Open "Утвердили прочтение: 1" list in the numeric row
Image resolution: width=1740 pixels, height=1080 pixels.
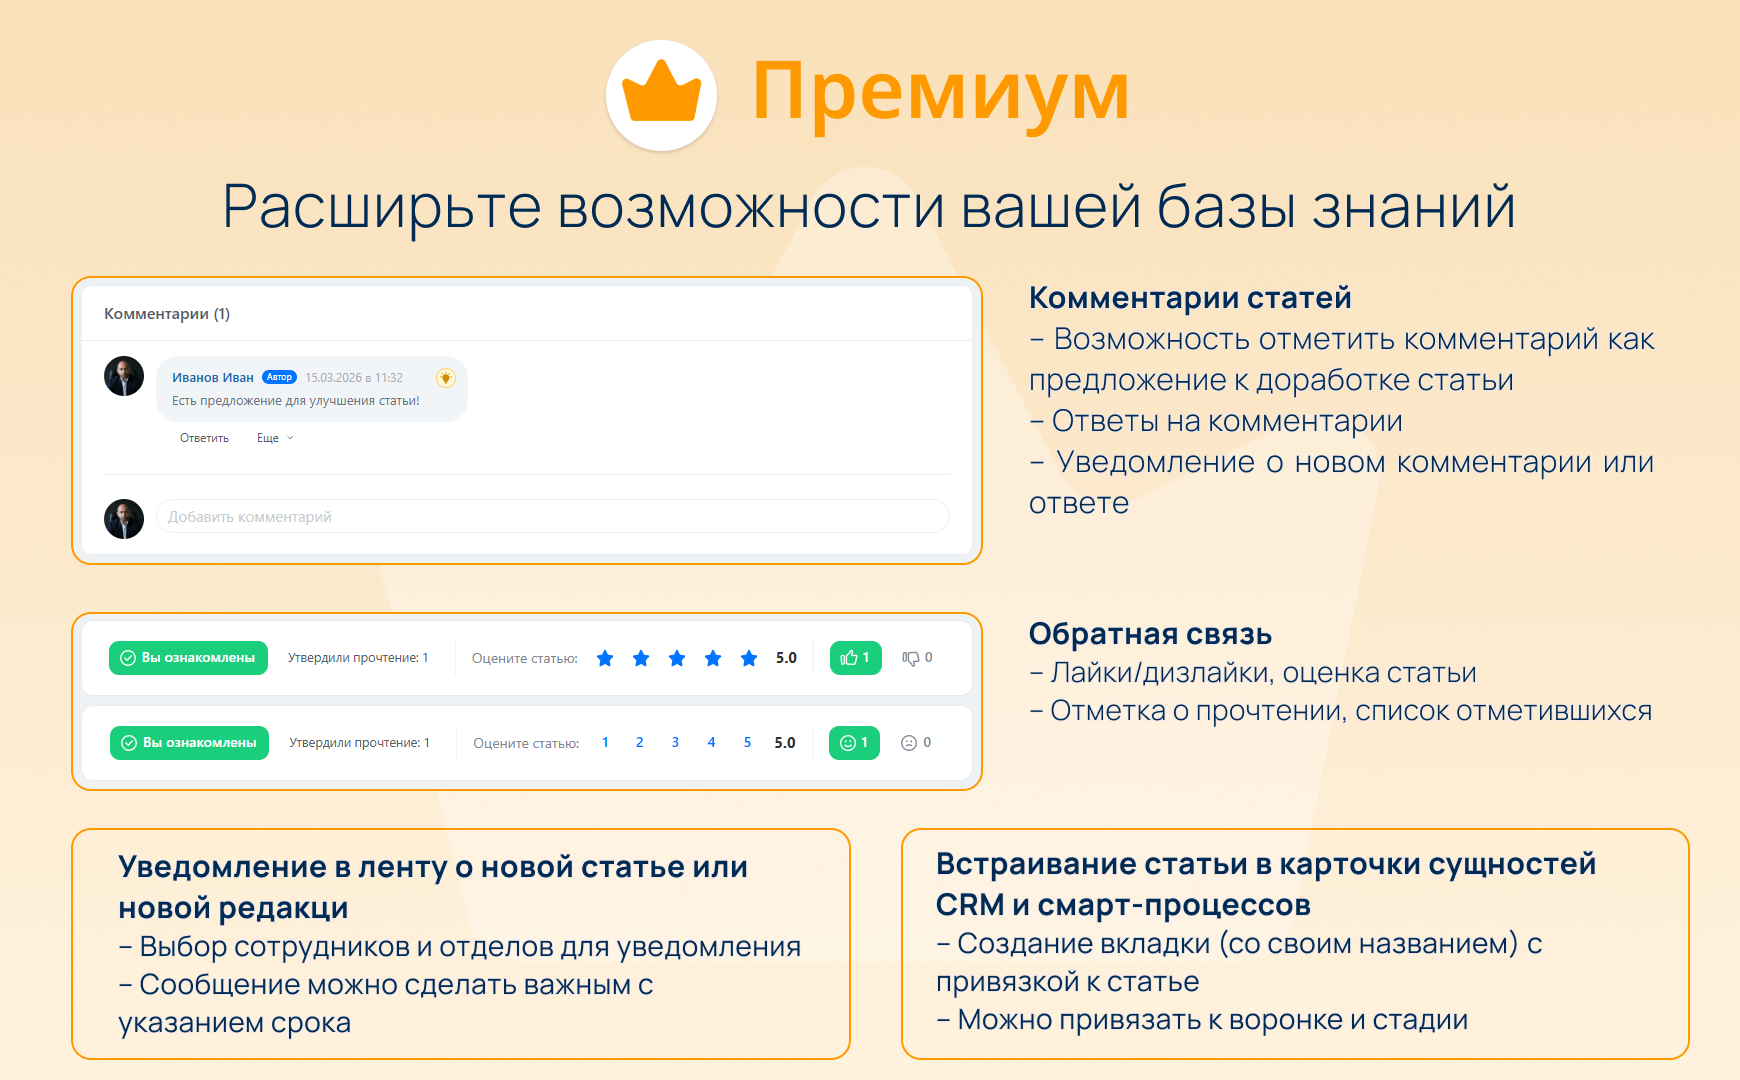coord(359,743)
